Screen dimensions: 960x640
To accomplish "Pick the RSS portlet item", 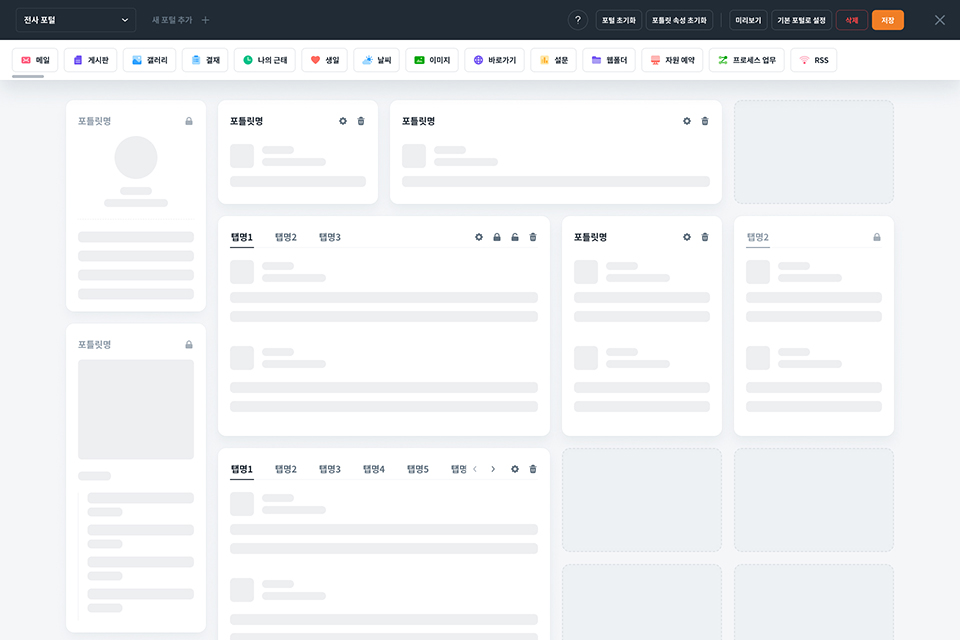I will 814,60.
